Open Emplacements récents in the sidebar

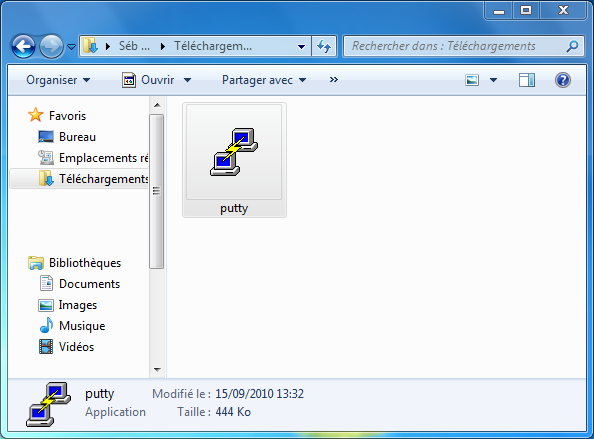coord(103,158)
